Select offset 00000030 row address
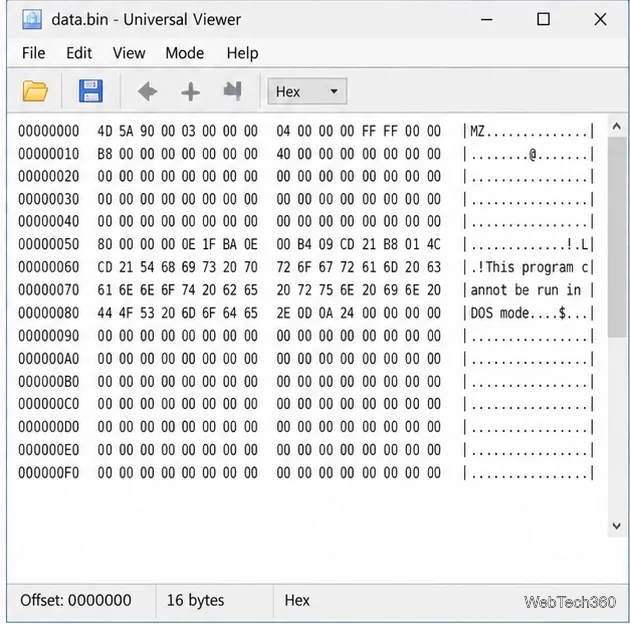The width and height of the screenshot is (630, 624). [49, 199]
